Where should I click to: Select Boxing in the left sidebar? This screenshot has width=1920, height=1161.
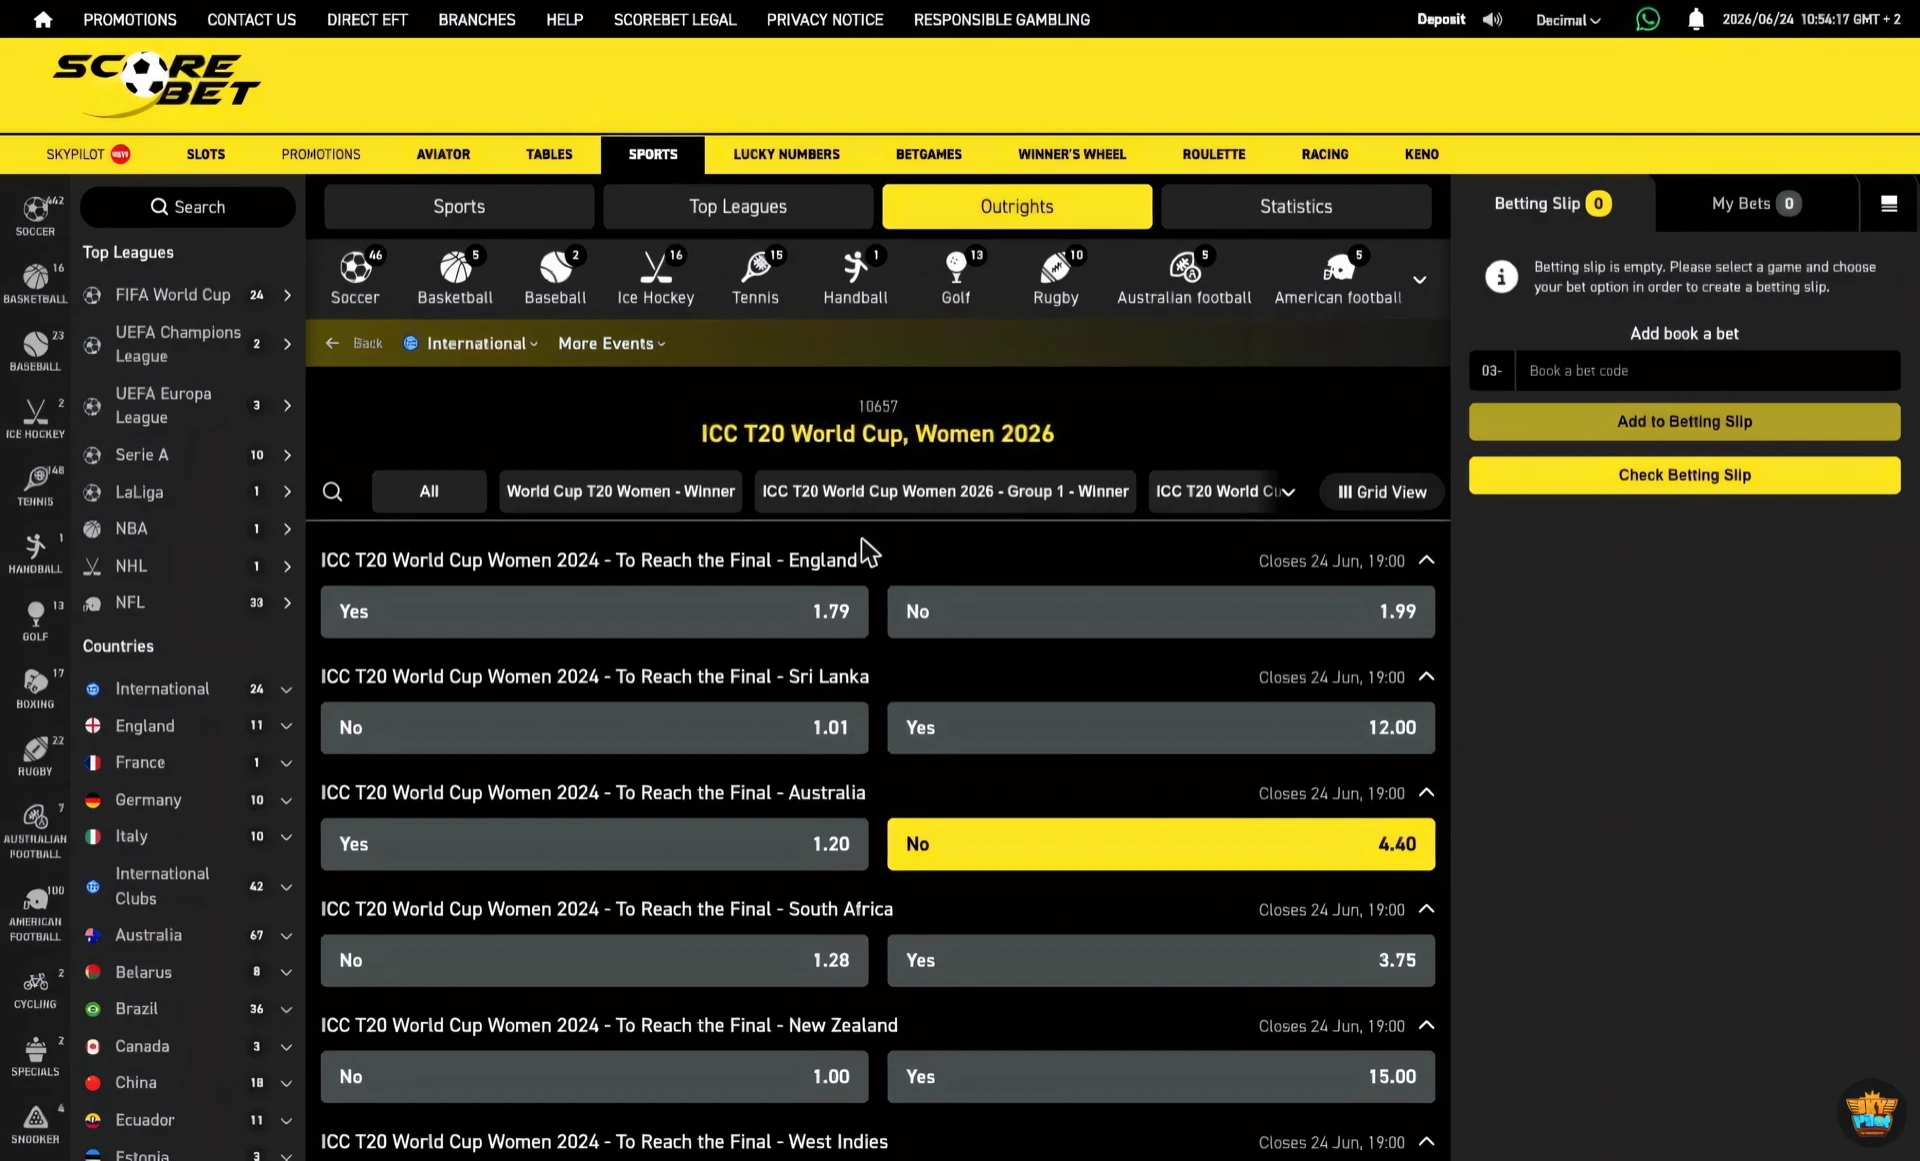pos(35,688)
